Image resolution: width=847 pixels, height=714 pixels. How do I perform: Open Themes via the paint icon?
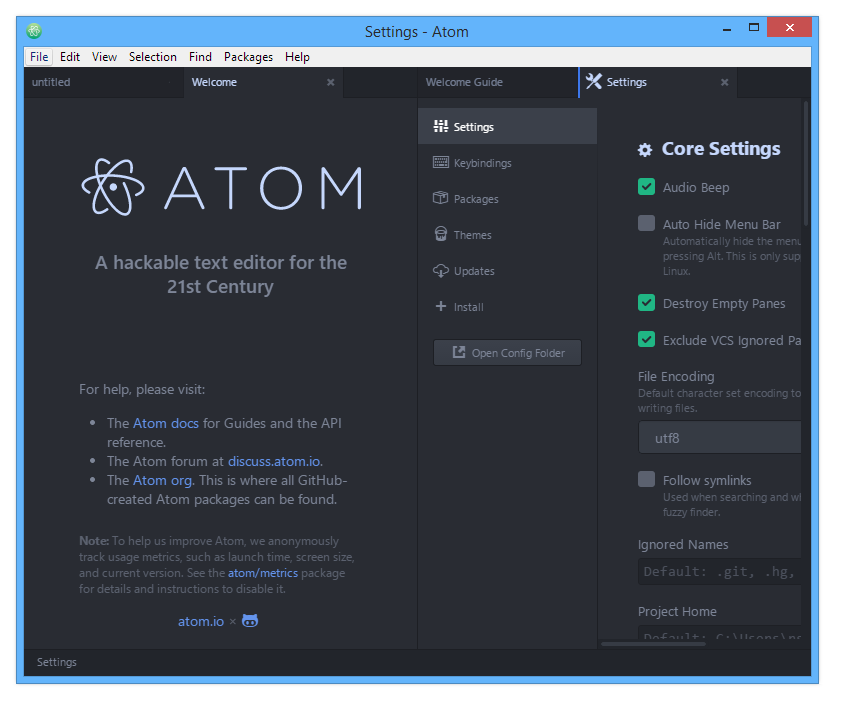click(x=440, y=234)
